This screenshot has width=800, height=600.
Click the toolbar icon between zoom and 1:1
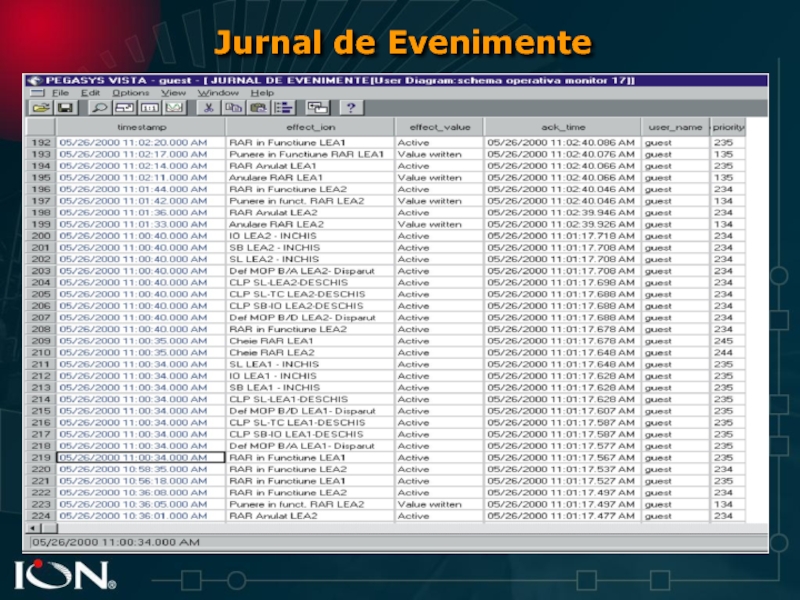[124, 108]
